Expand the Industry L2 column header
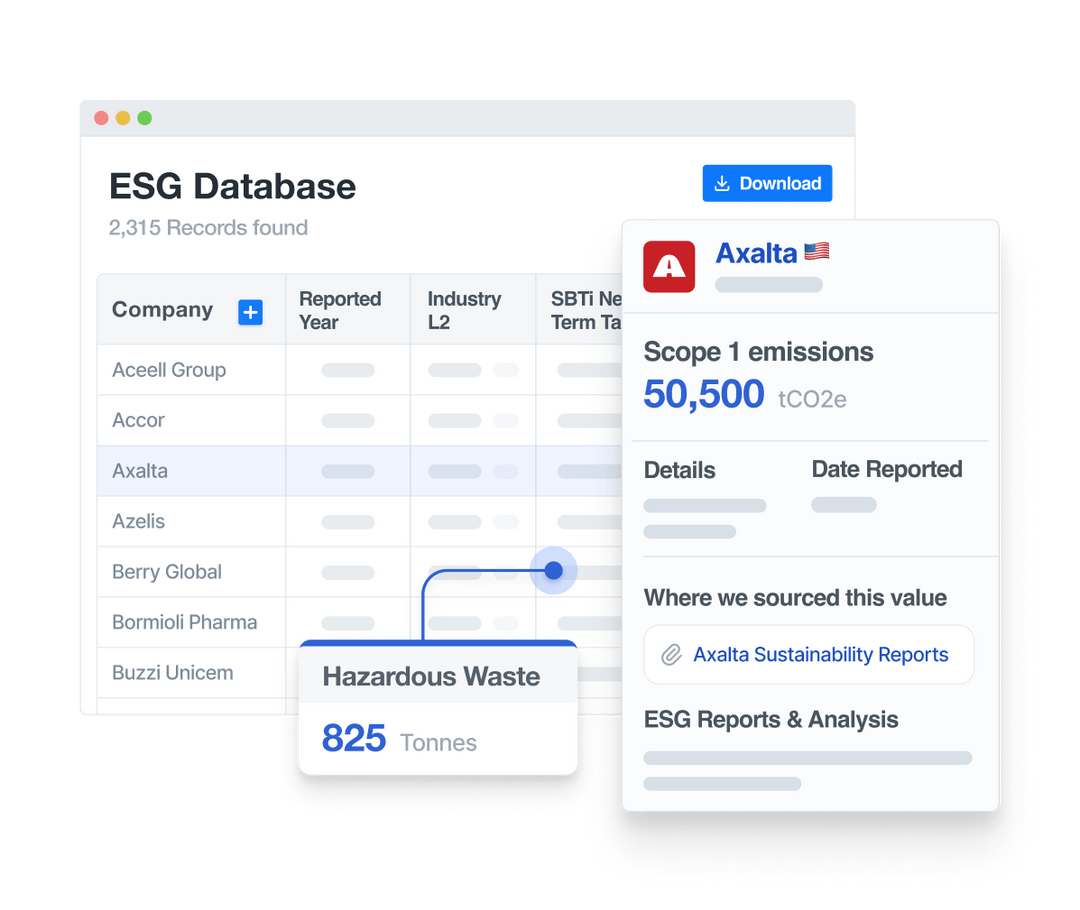 click(464, 309)
